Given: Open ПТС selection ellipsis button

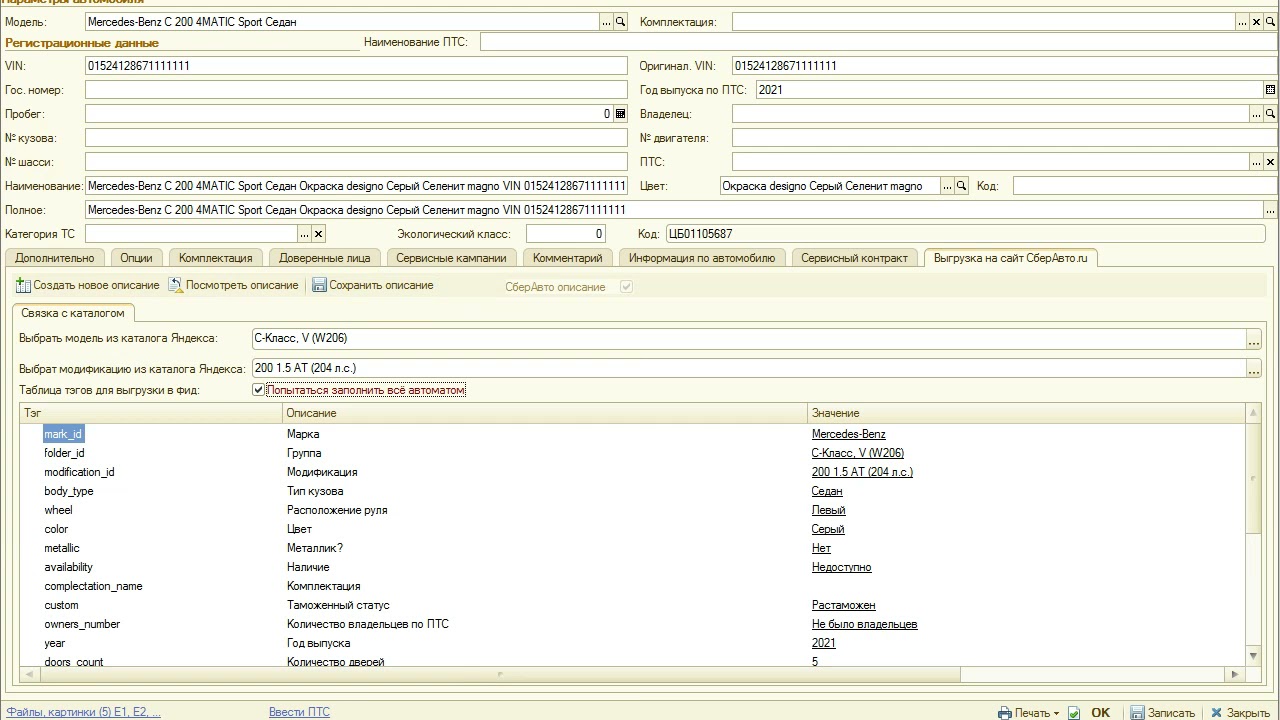Looking at the screenshot, I should tap(1257, 162).
